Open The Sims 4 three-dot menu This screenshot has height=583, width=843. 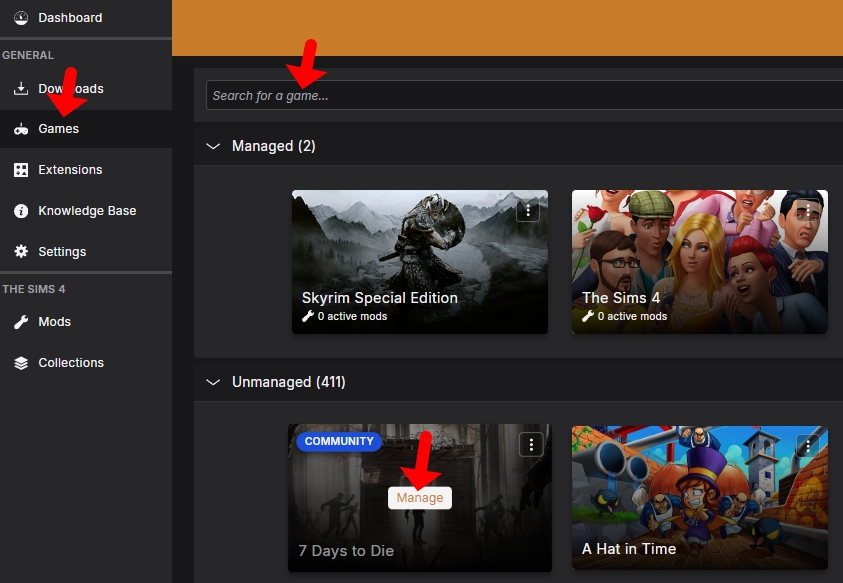point(807,210)
